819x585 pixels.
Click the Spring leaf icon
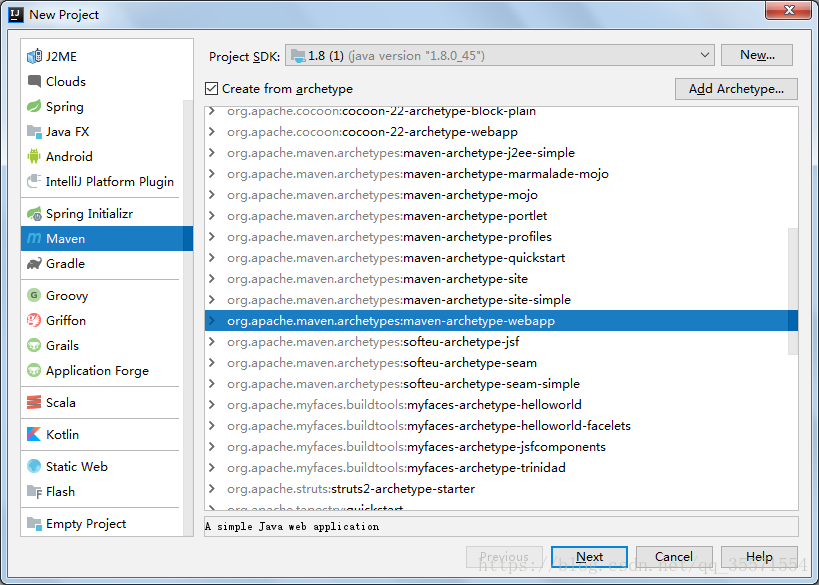click(x=34, y=107)
